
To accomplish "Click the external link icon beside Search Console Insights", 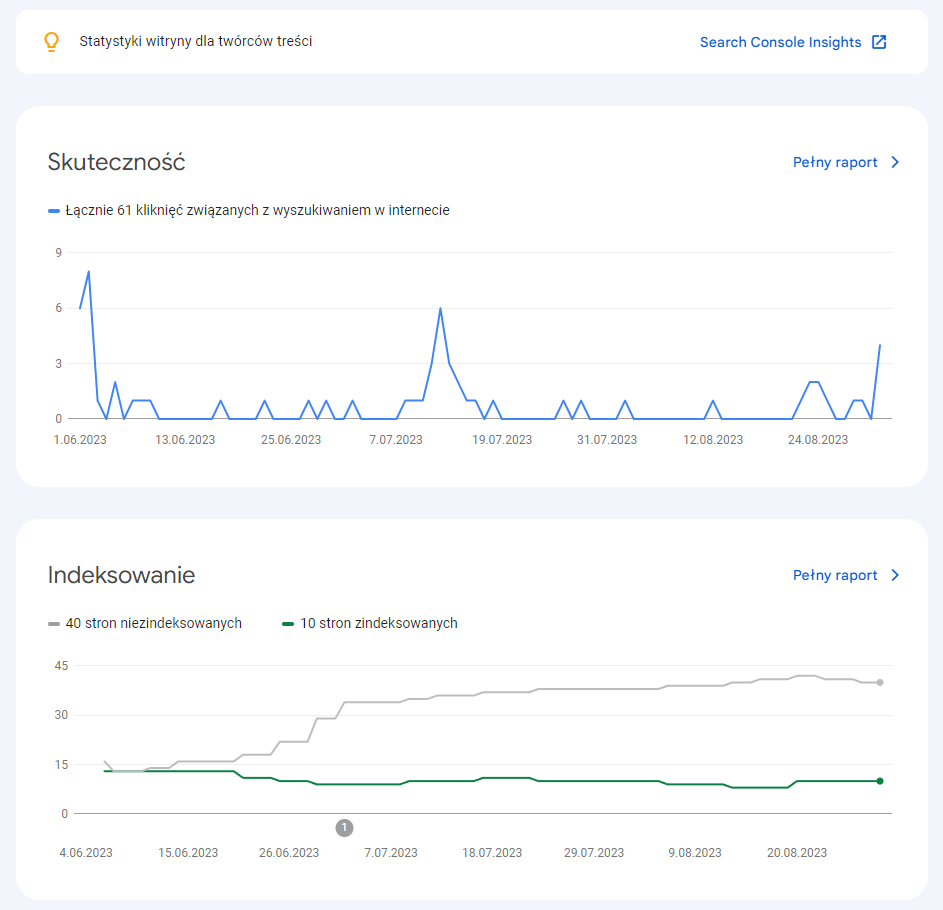I will (879, 42).
